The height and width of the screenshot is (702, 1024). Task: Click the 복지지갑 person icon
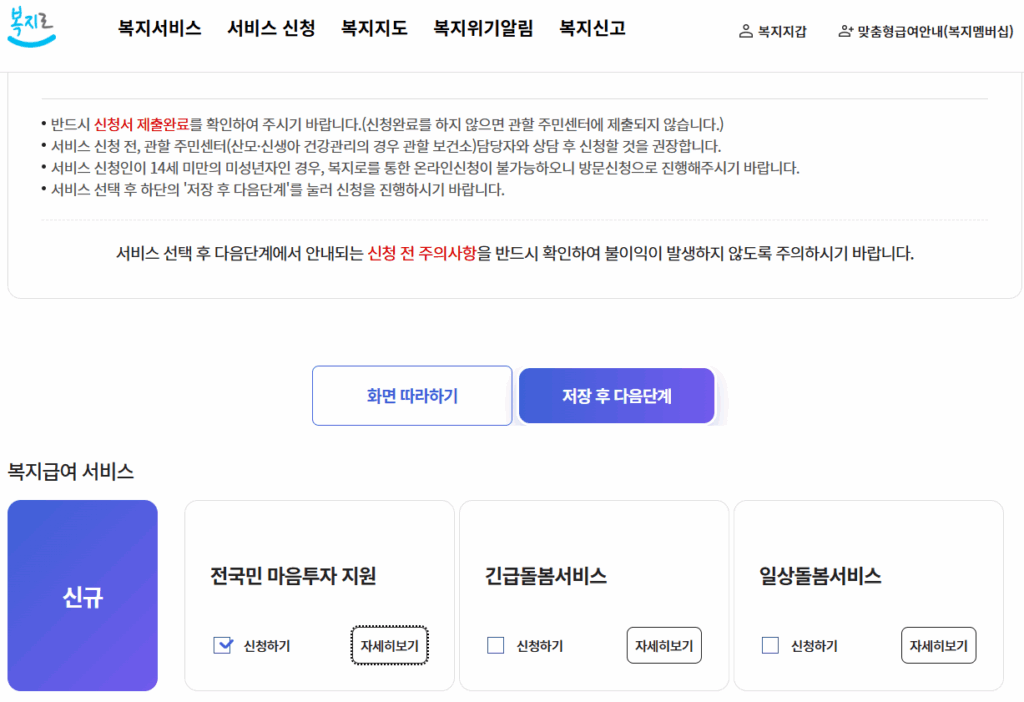(745, 31)
